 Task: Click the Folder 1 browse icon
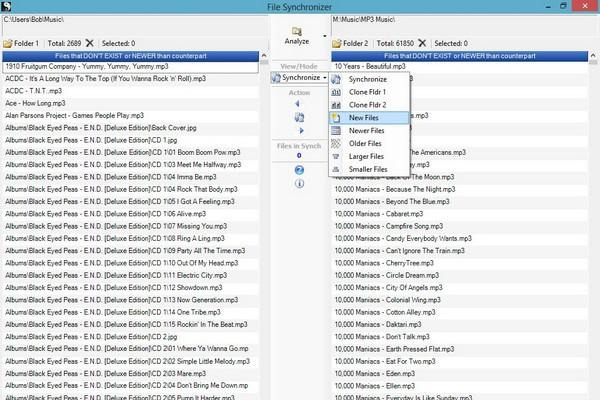tap(8, 44)
